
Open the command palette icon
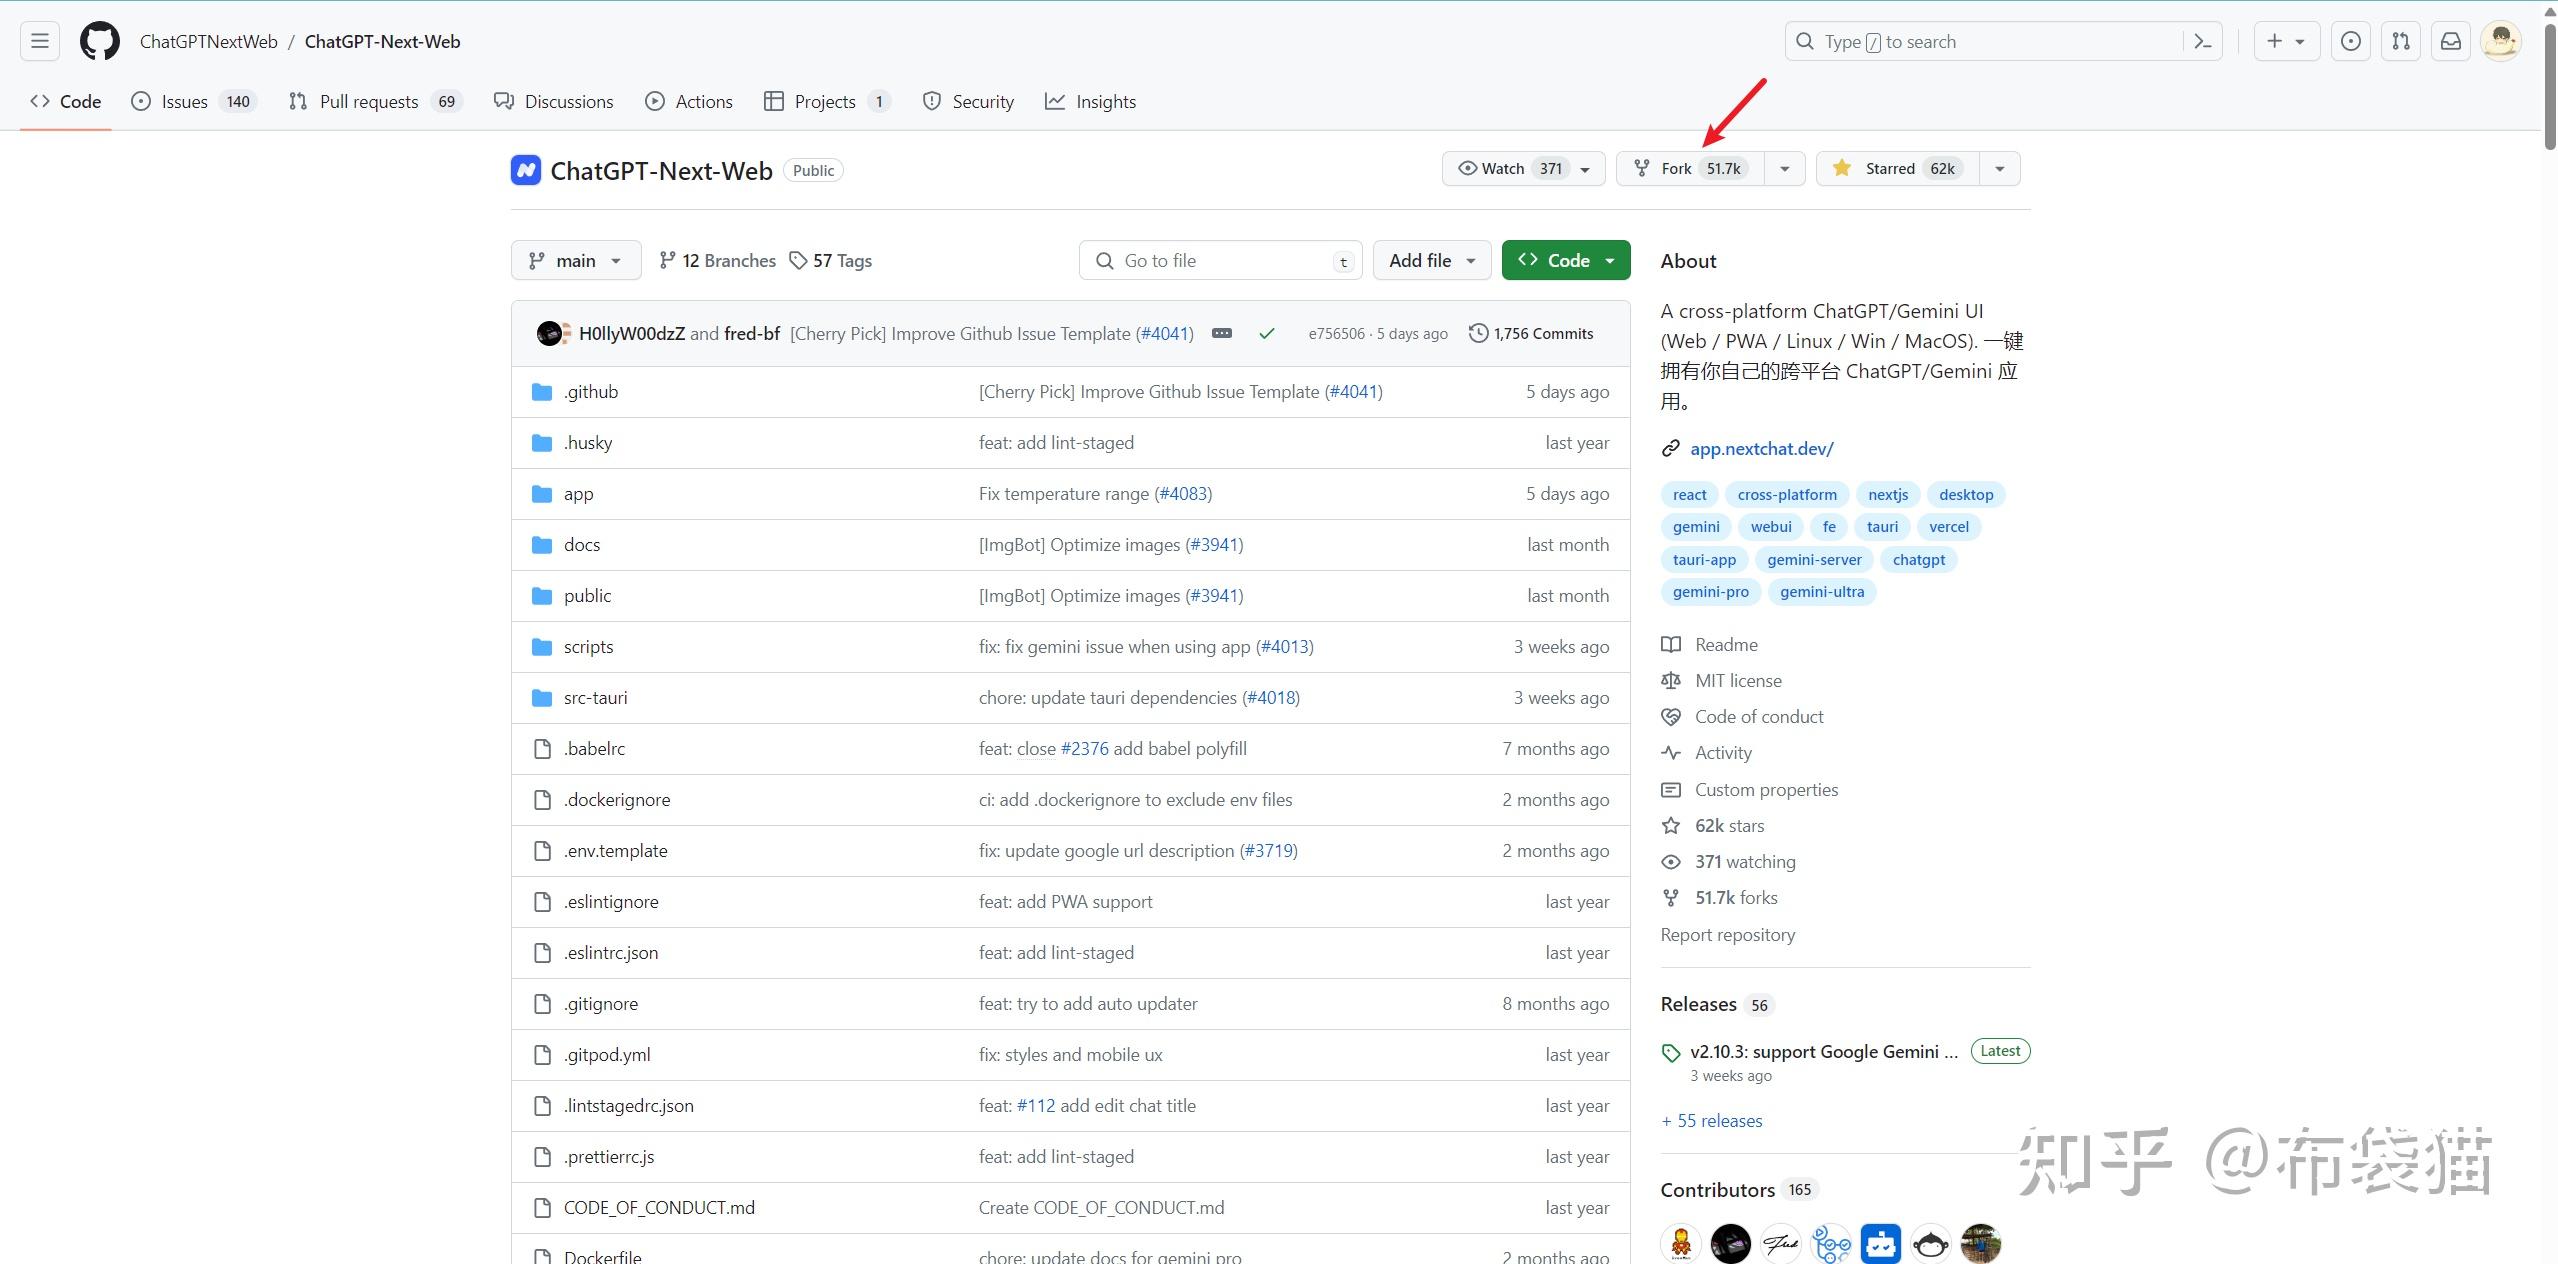point(2202,42)
